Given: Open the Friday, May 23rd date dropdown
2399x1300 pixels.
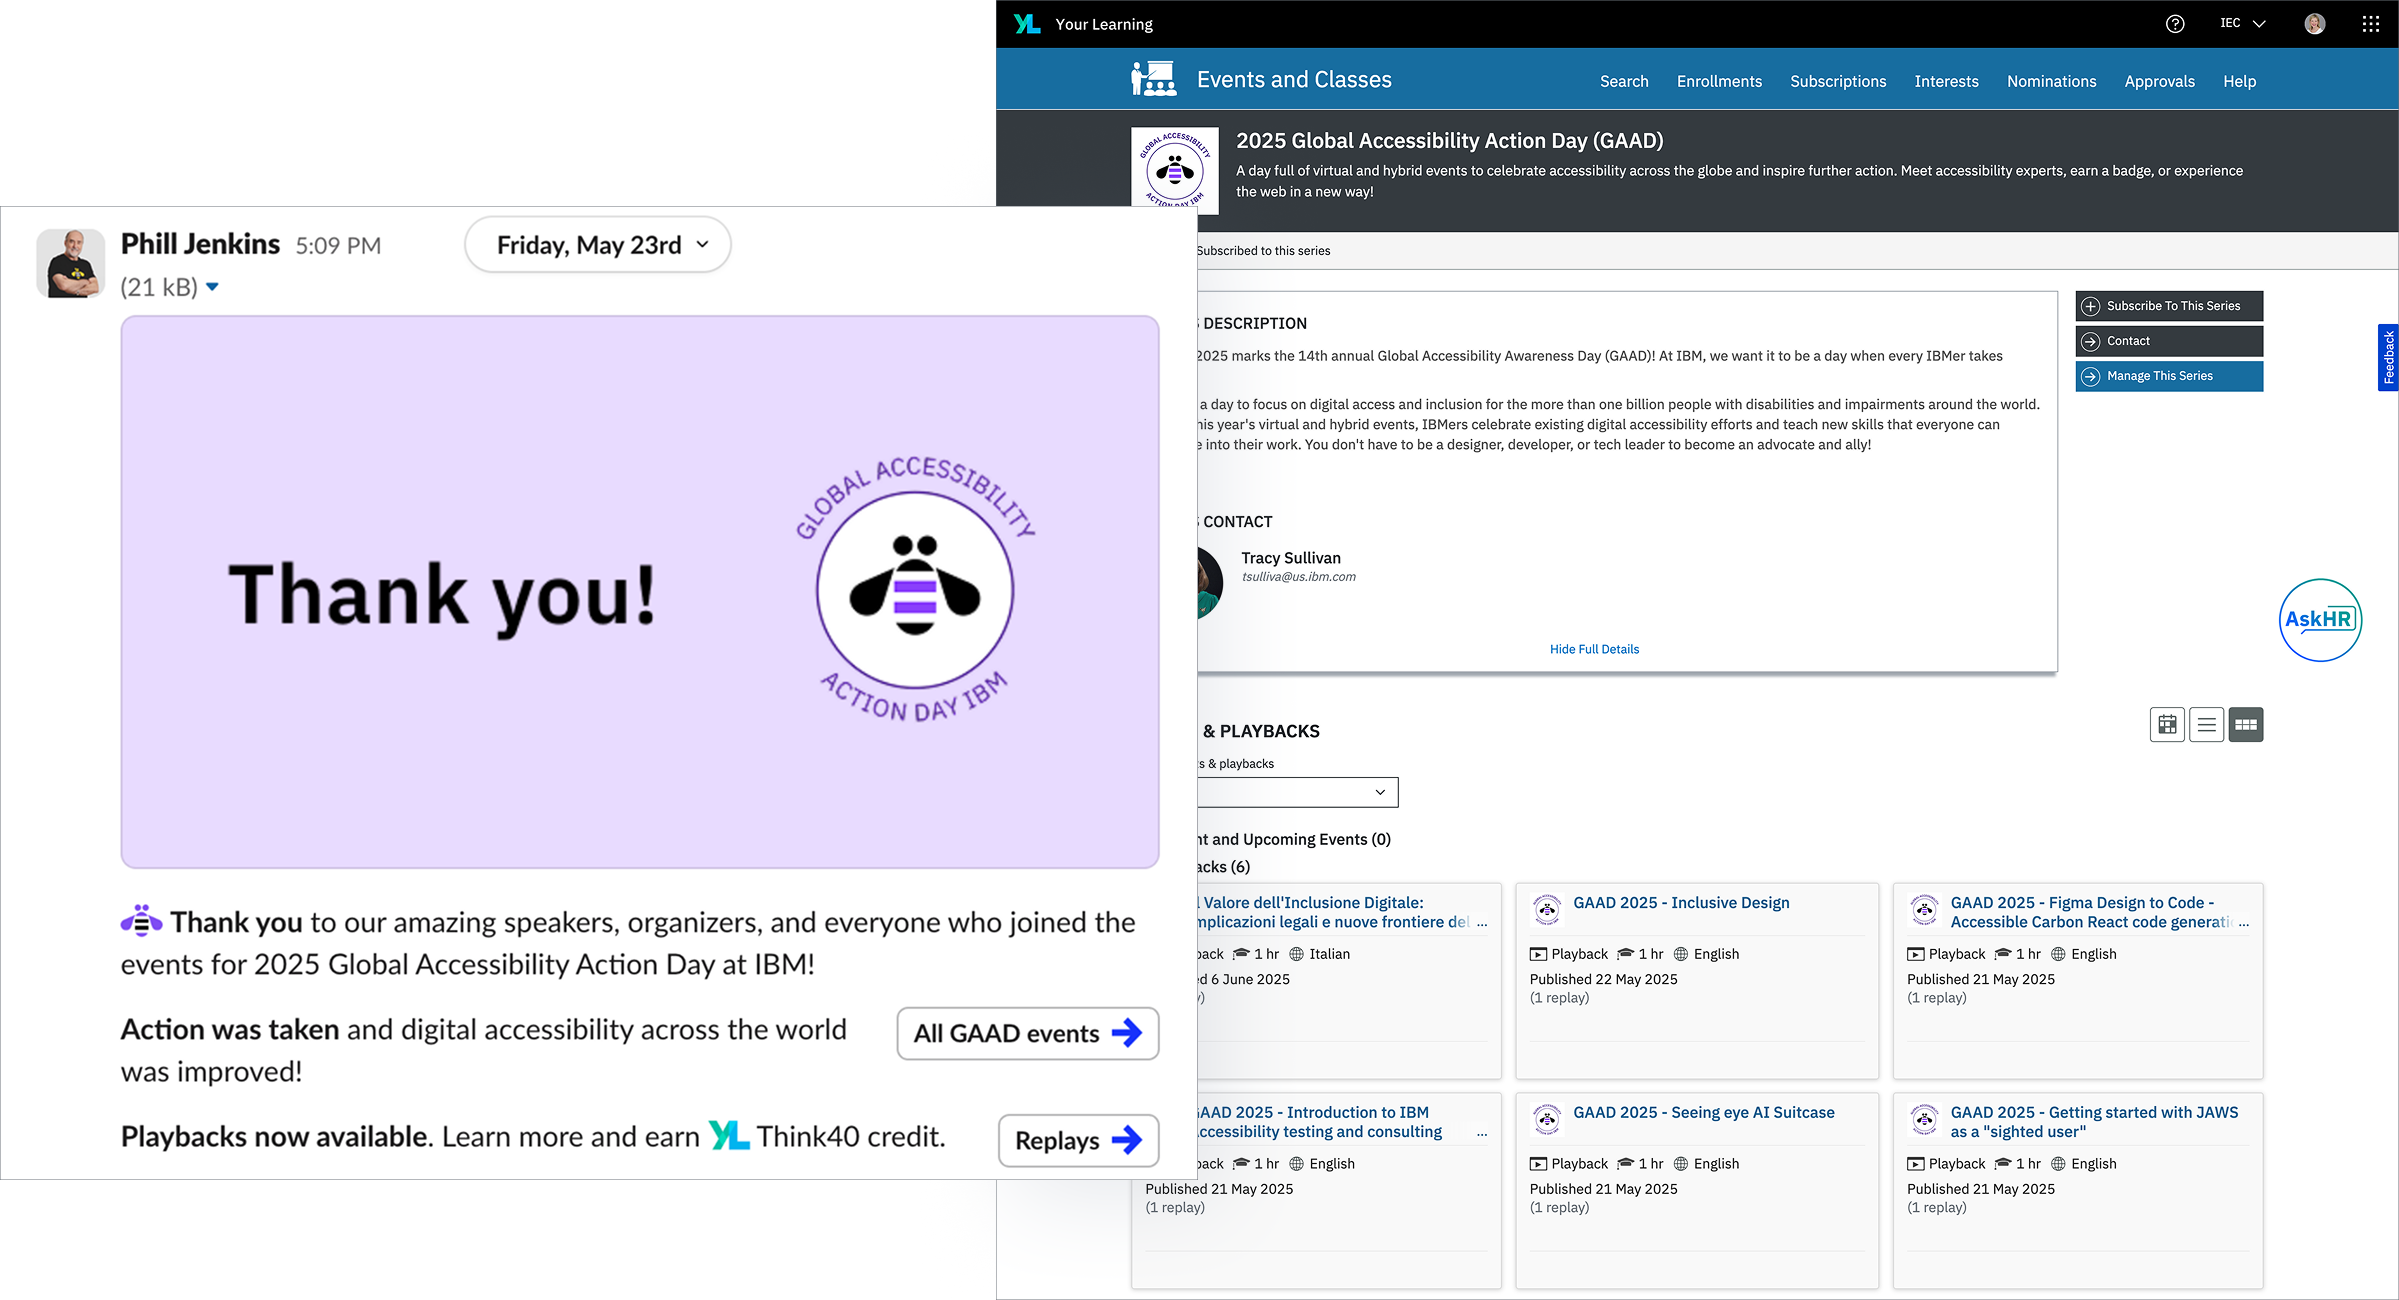Looking at the screenshot, I should click(x=597, y=245).
